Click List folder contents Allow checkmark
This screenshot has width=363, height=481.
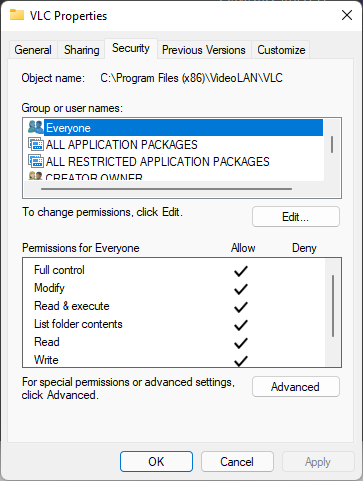pyautogui.click(x=241, y=325)
